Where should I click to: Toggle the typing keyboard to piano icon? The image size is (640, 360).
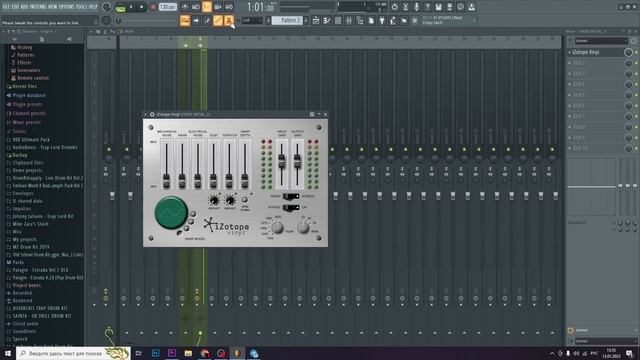184,20
